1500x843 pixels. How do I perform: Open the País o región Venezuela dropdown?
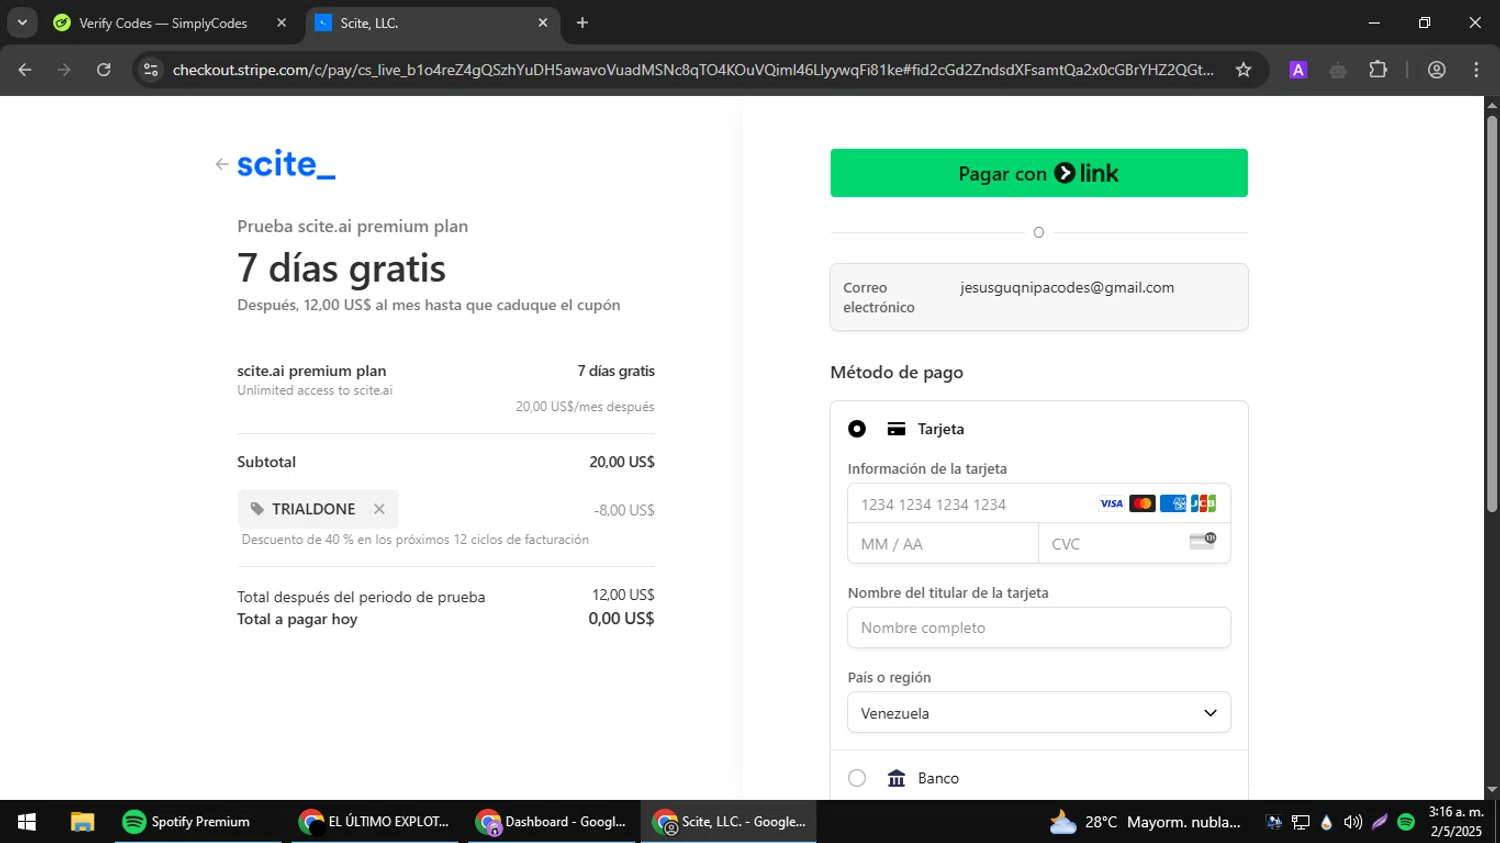point(1039,713)
